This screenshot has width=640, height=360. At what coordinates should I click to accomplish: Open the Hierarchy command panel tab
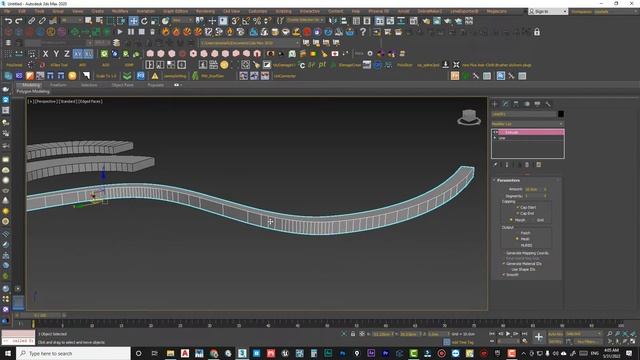click(516, 104)
